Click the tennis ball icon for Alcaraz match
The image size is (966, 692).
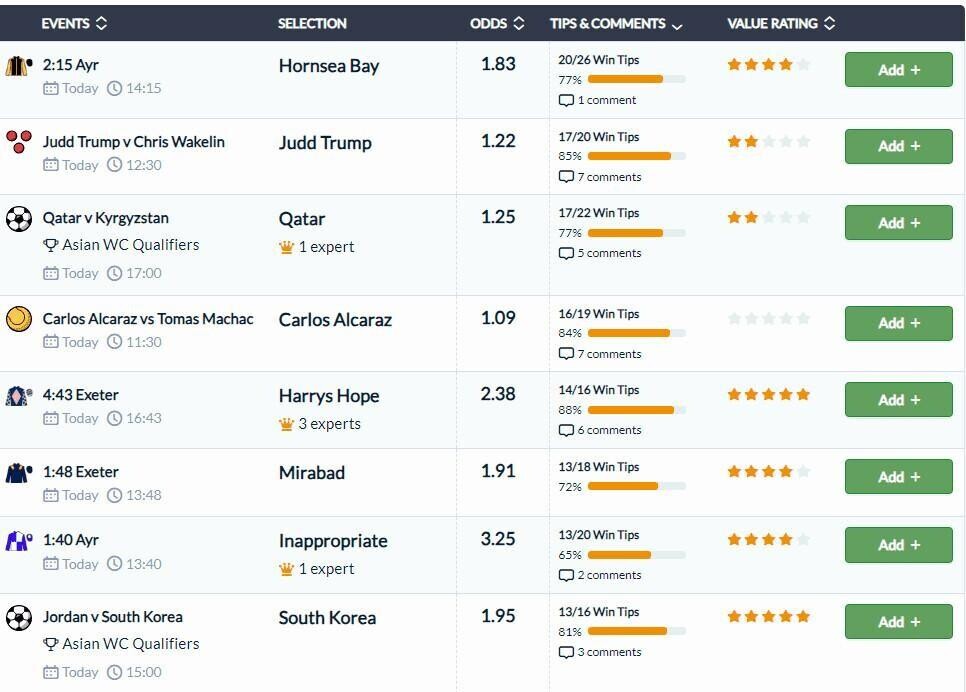tap(18, 319)
